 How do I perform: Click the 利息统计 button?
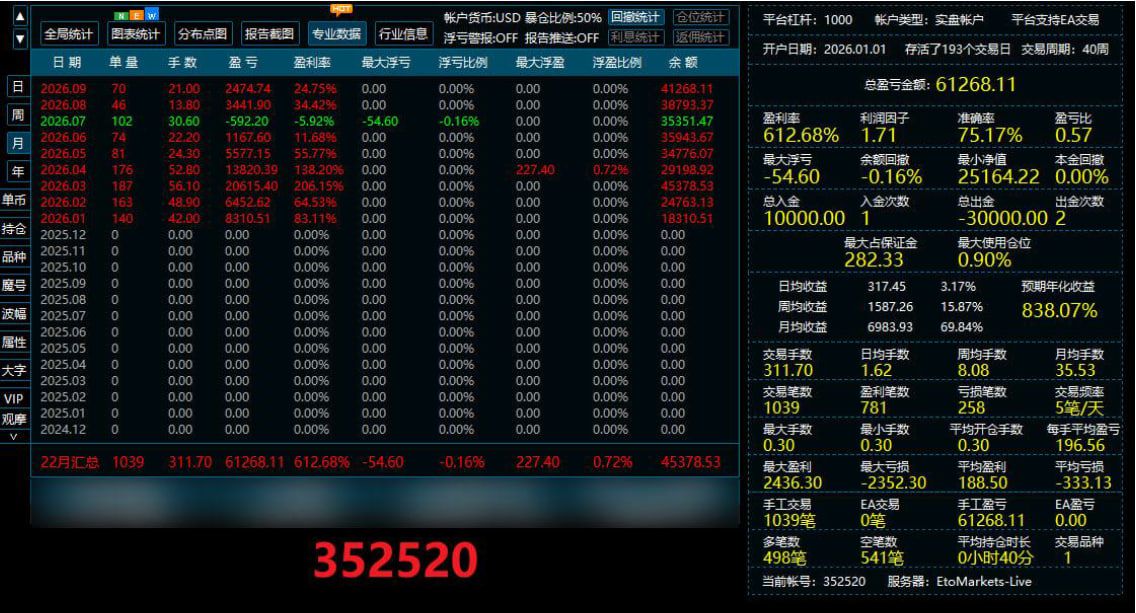(635, 37)
